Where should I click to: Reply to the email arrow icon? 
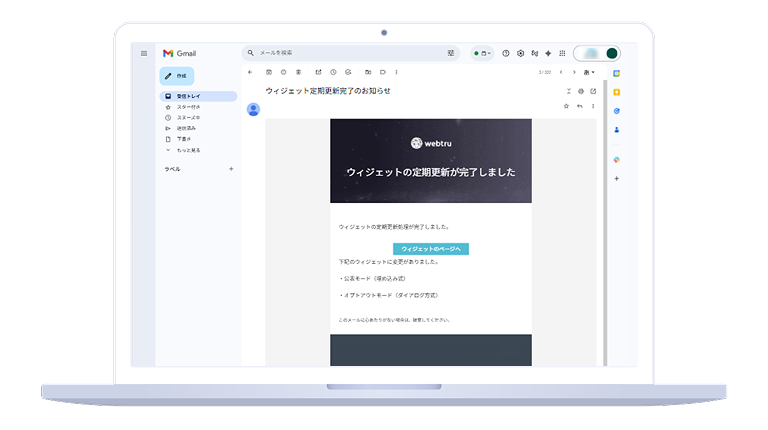click(x=580, y=106)
